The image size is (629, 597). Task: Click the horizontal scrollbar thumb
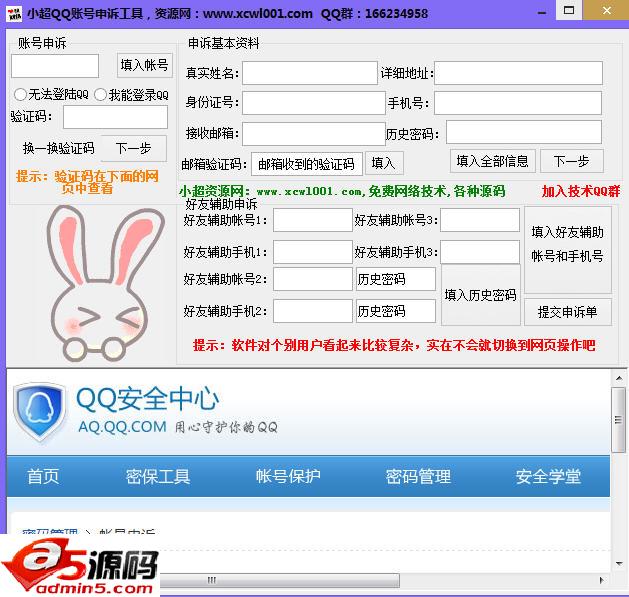tap(280, 580)
